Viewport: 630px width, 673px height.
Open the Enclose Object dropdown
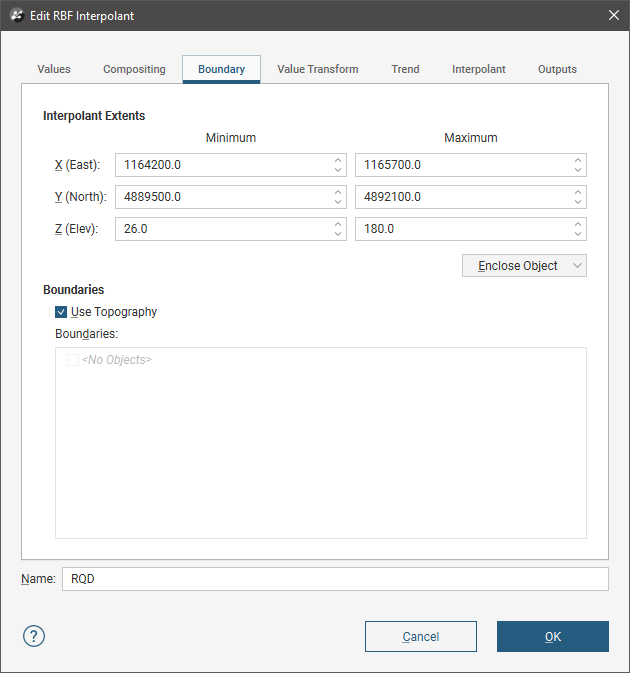[x=524, y=265]
